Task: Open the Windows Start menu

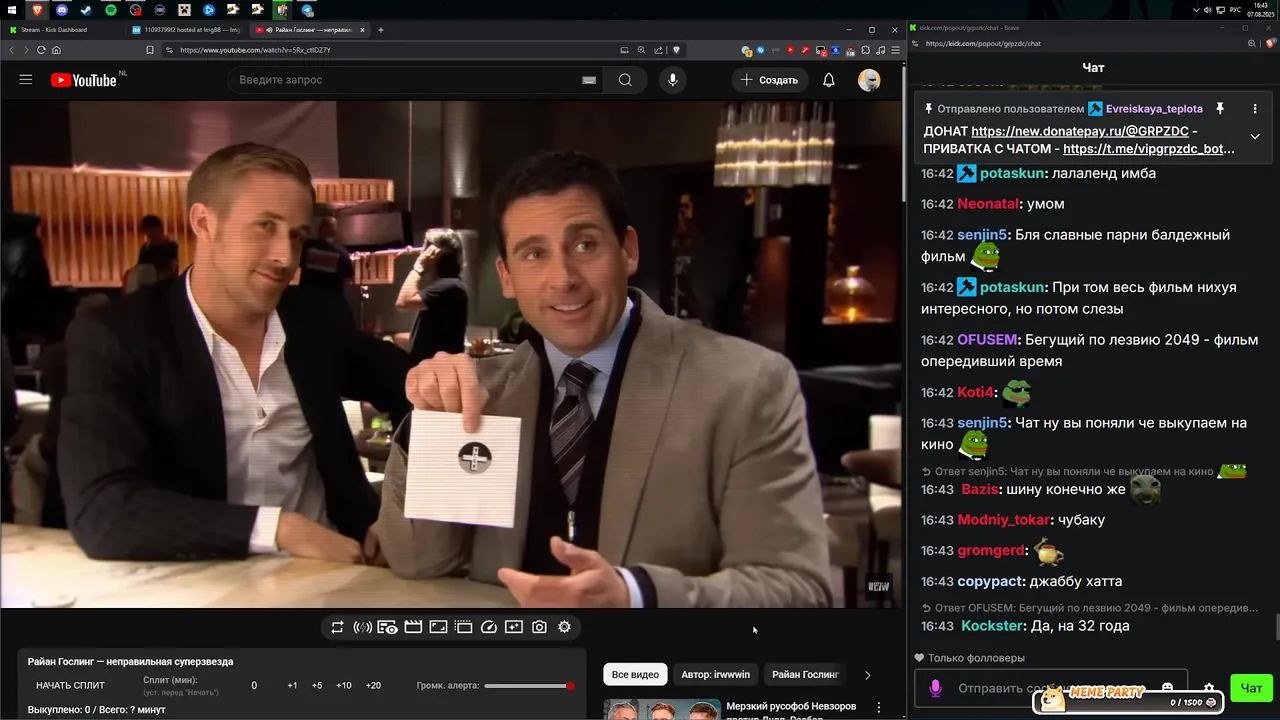Action: (11, 9)
